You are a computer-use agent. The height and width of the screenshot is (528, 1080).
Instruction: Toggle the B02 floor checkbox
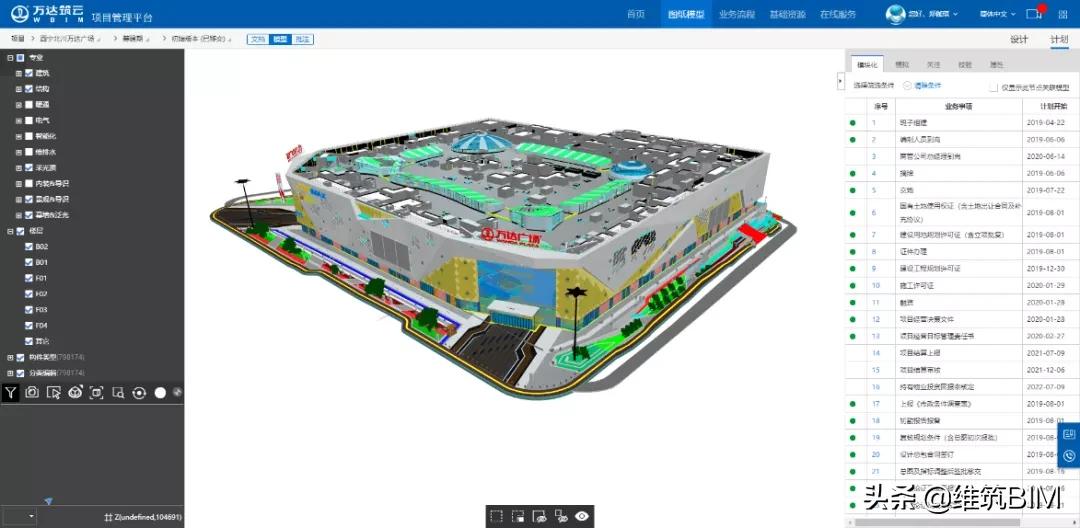tap(29, 246)
